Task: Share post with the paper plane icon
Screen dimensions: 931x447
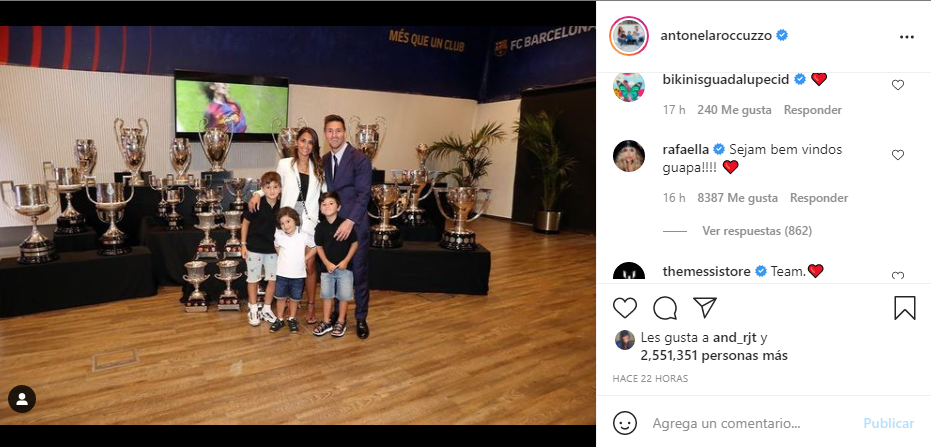Action: pyautogui.click(x=705, y=308)
